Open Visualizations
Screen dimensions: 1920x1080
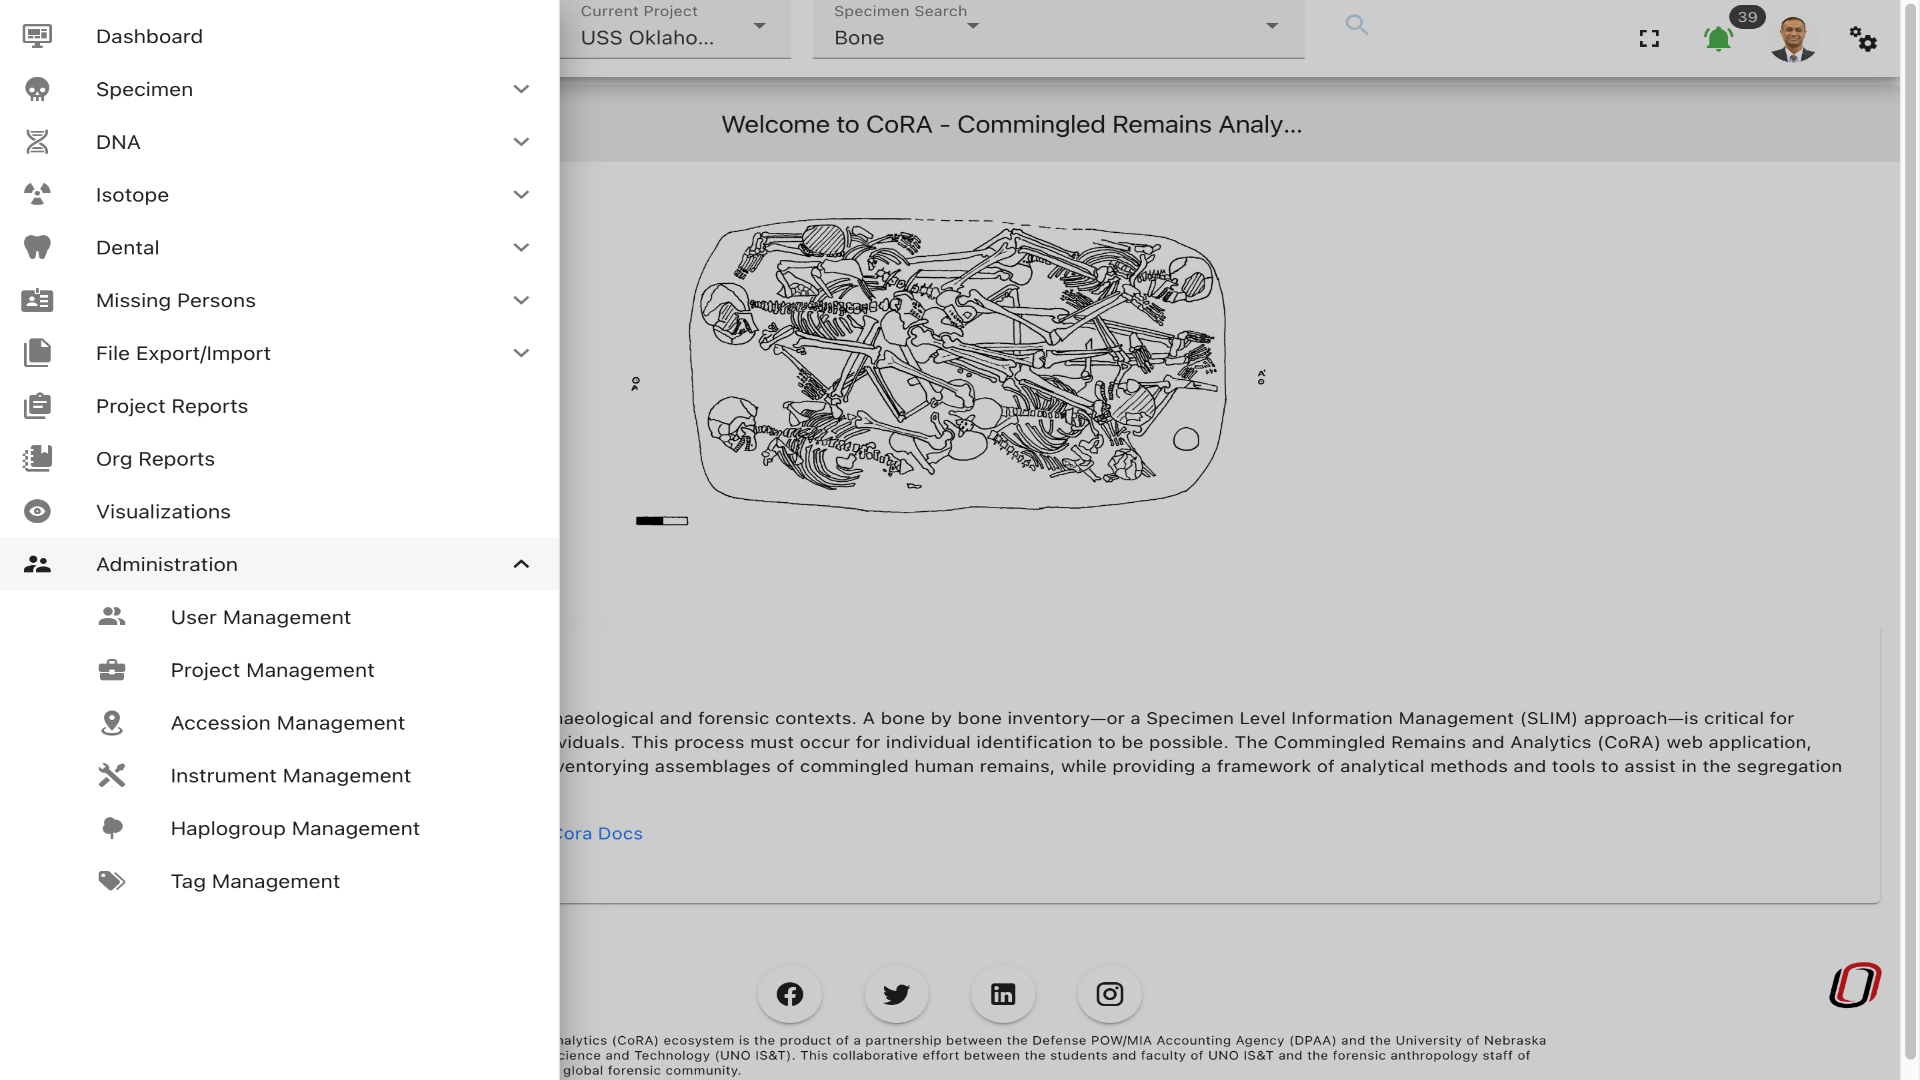[280, 512]
